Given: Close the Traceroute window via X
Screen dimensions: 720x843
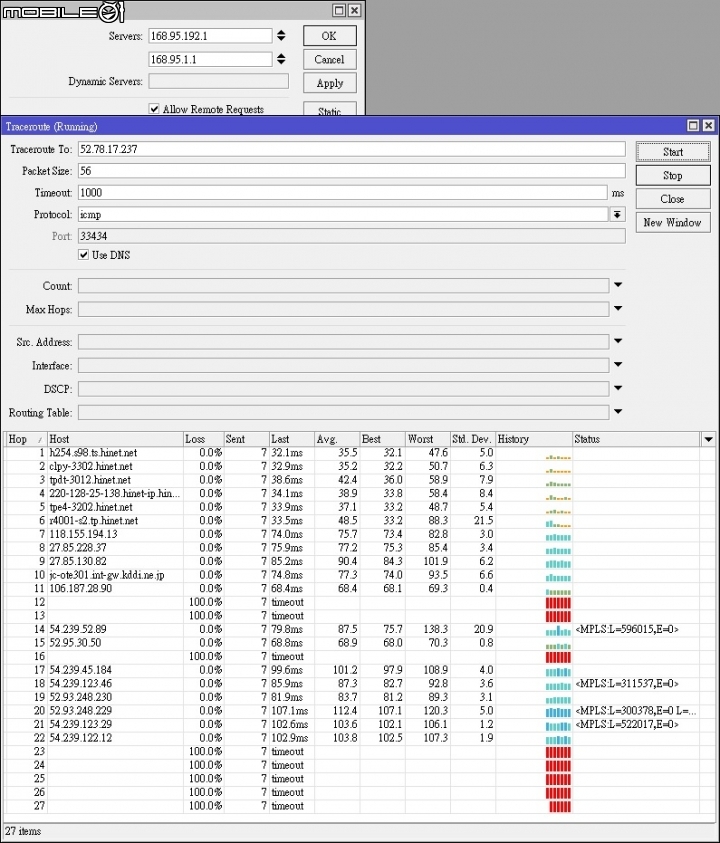Looking at the screenshot, I should coord(709,126).
